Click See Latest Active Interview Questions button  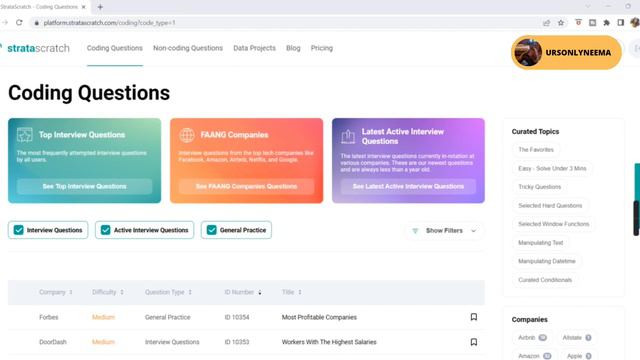pos(408,187)
